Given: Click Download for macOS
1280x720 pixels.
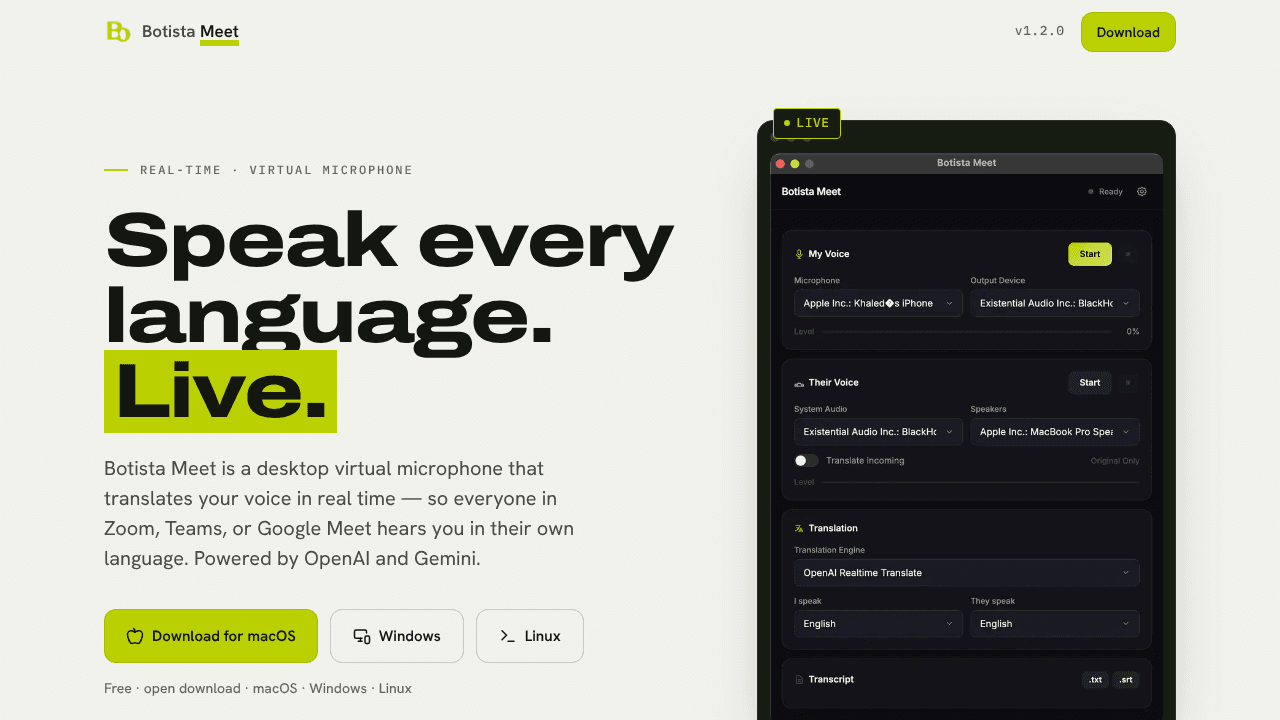Looking at the screenshot, I should click(211, 636).
